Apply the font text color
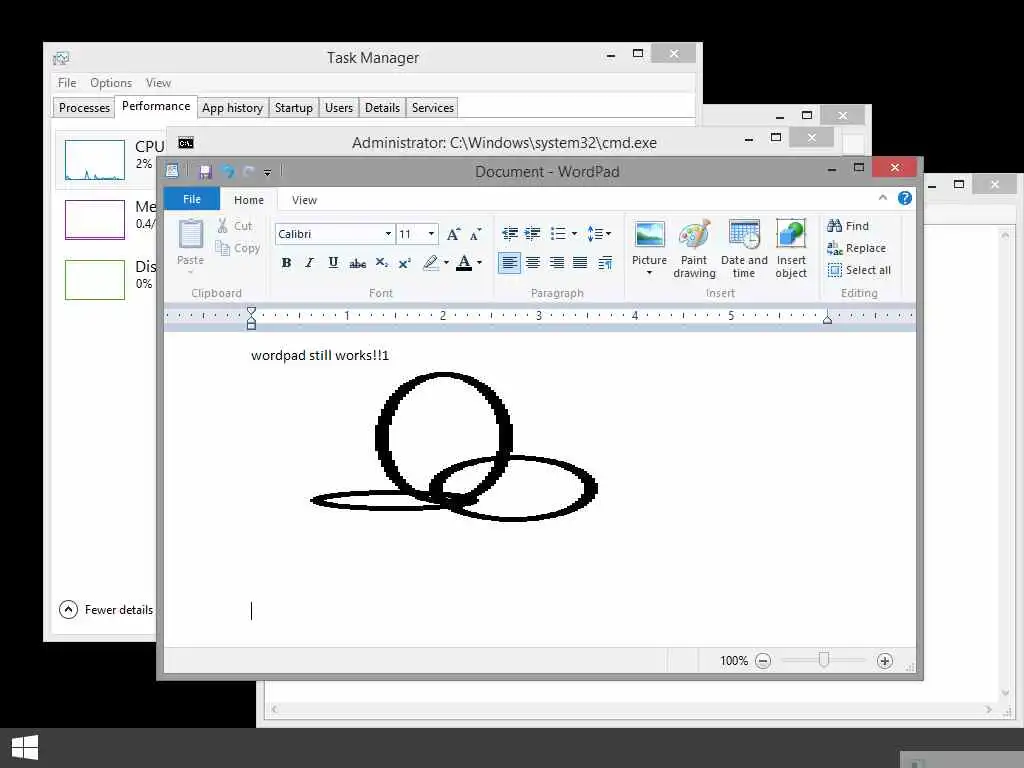1024x768 pixels. 464,263
